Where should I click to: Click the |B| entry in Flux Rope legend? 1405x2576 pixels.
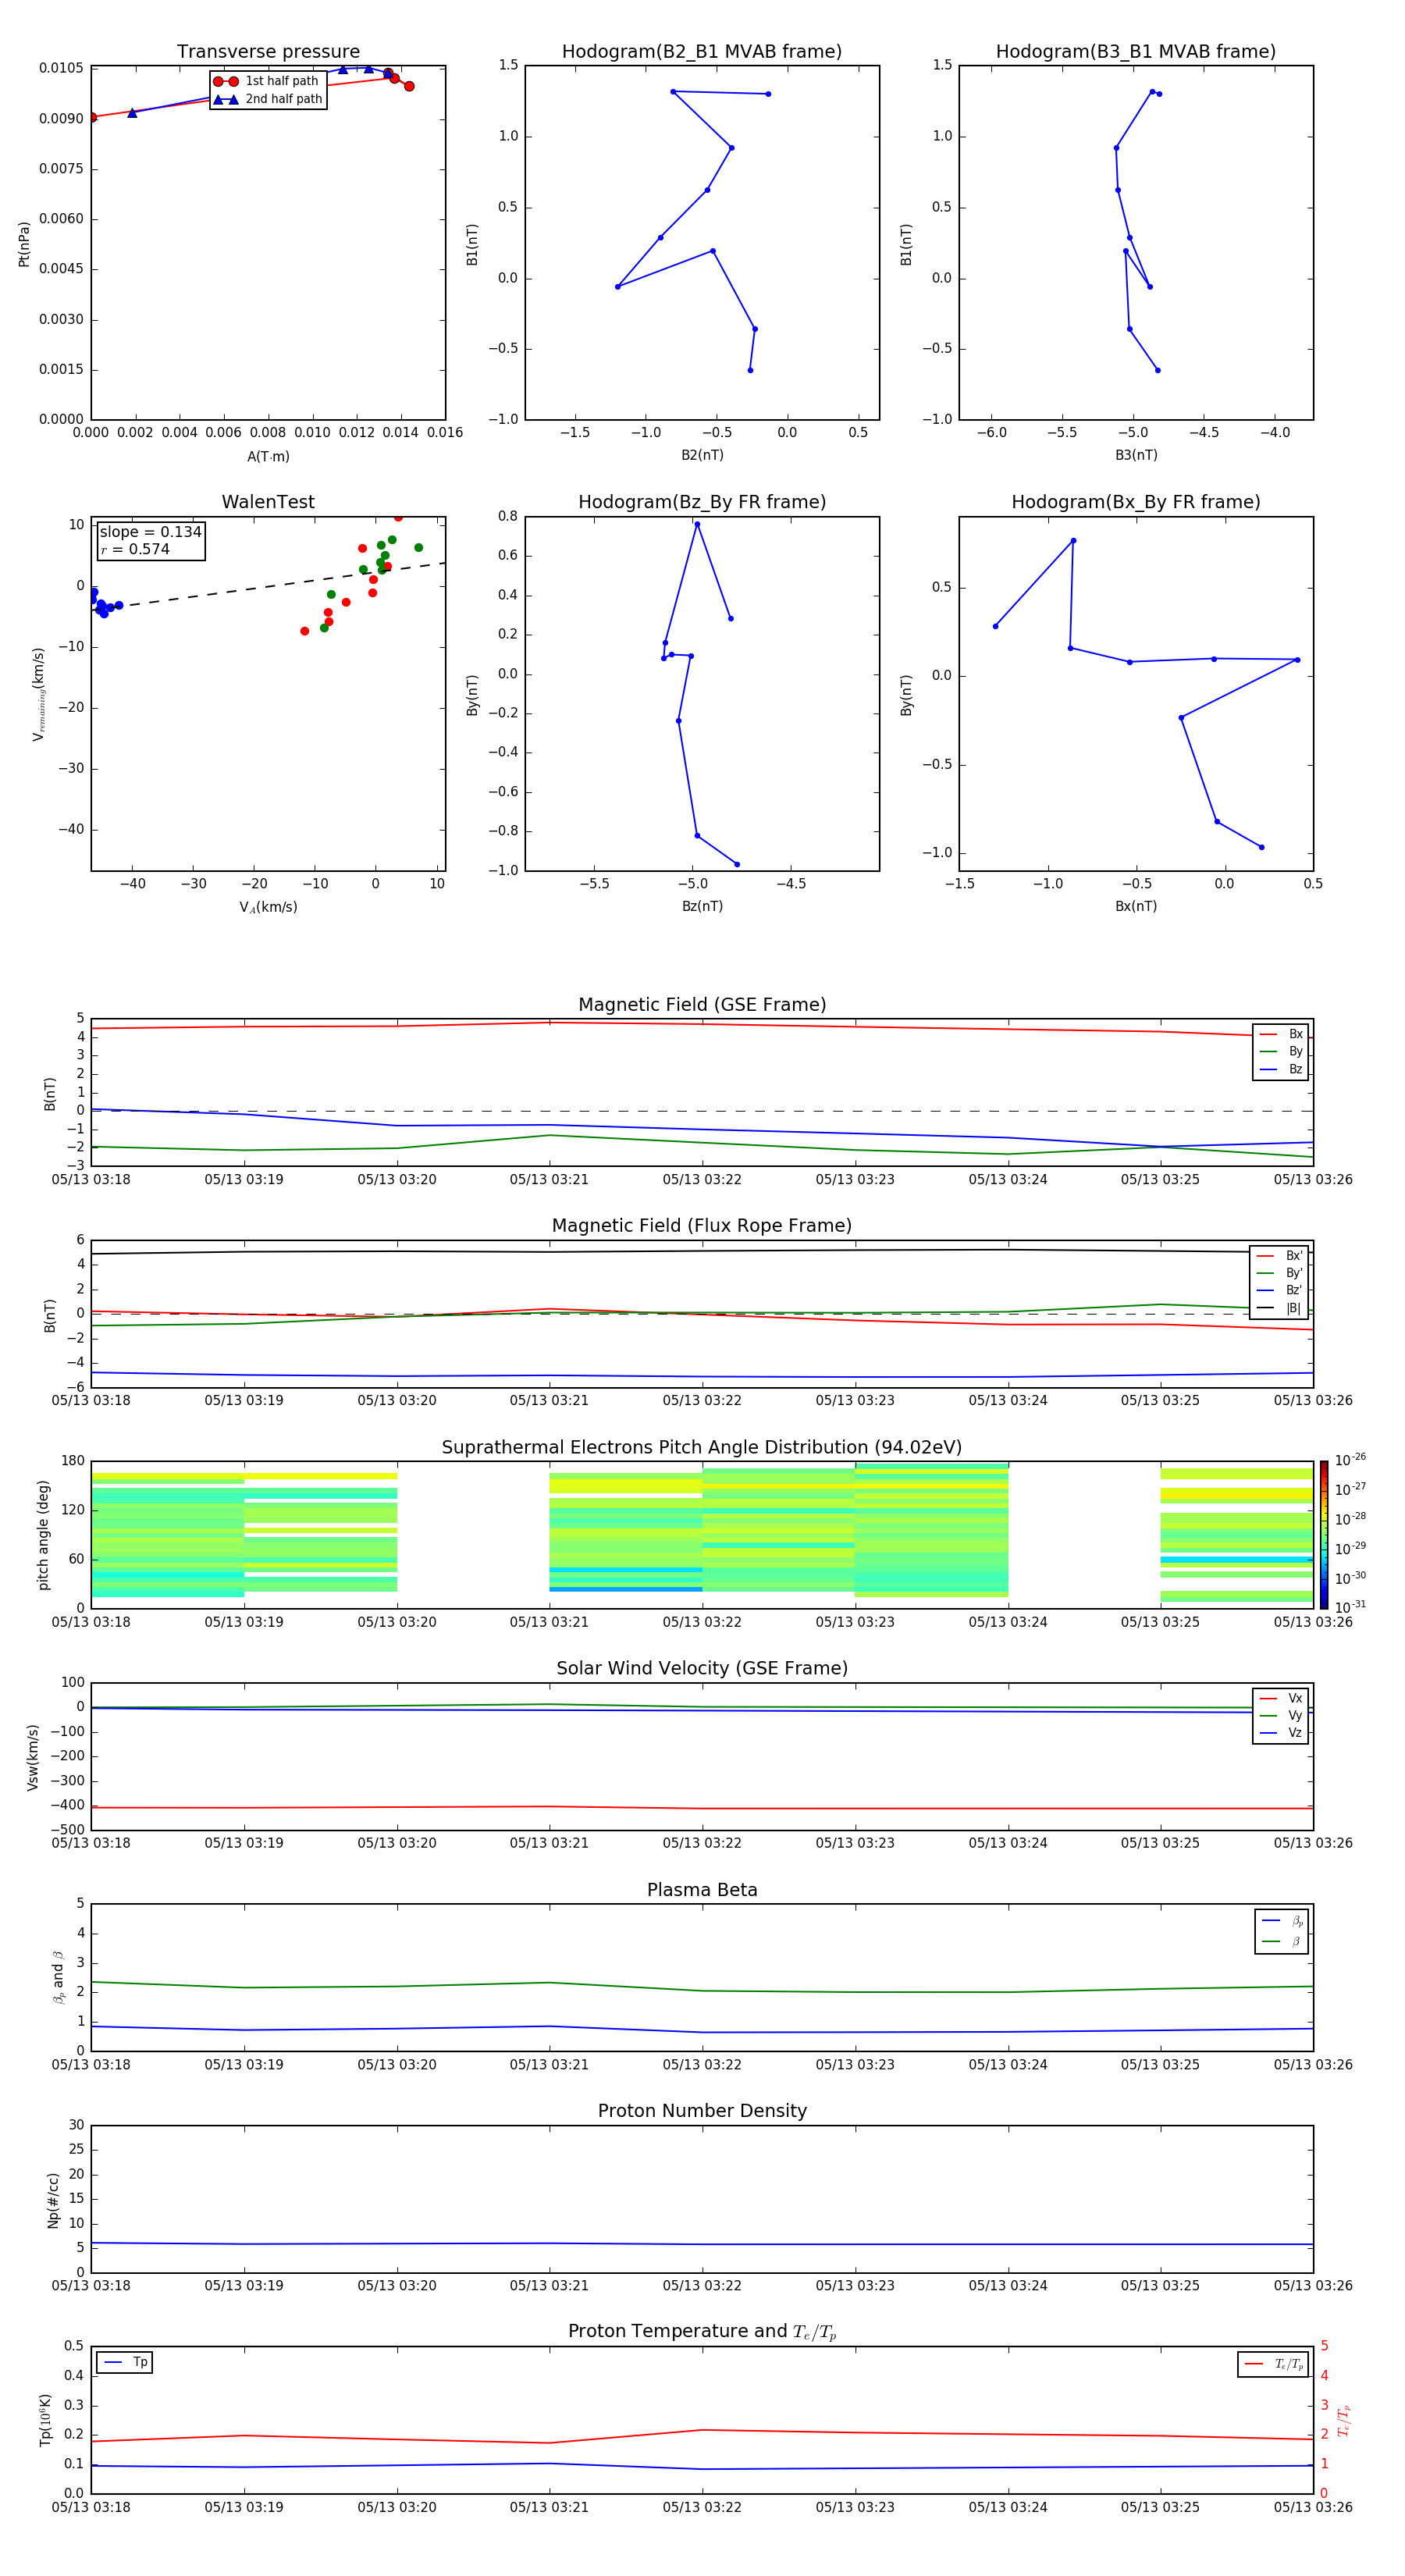point(1279,1308)
